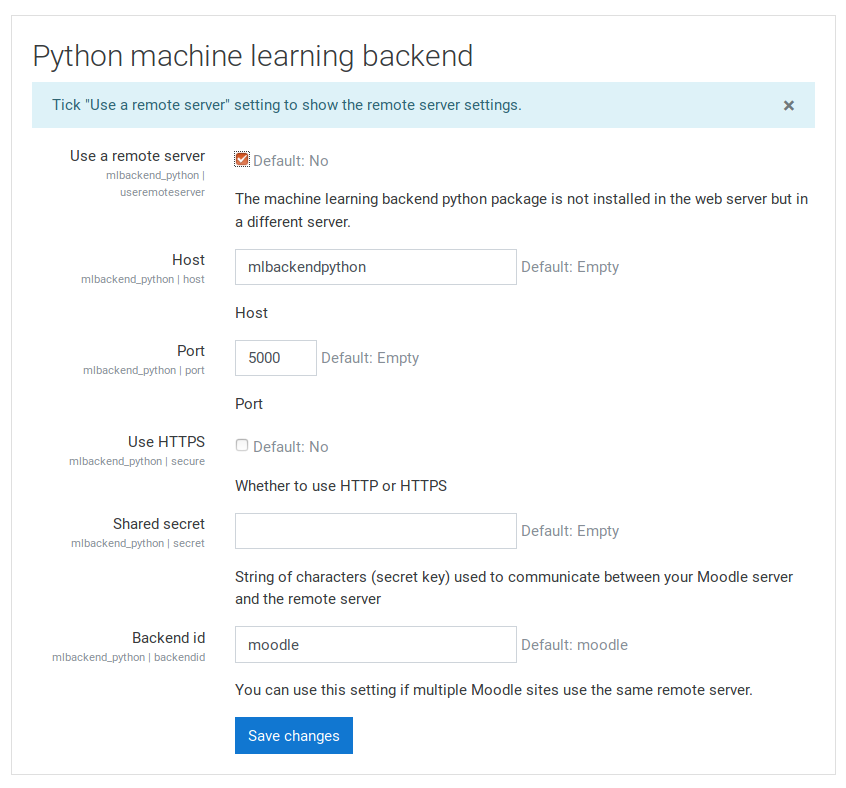Click the alert message about remote server settings
846x788 pixels.
click(286, 105)
